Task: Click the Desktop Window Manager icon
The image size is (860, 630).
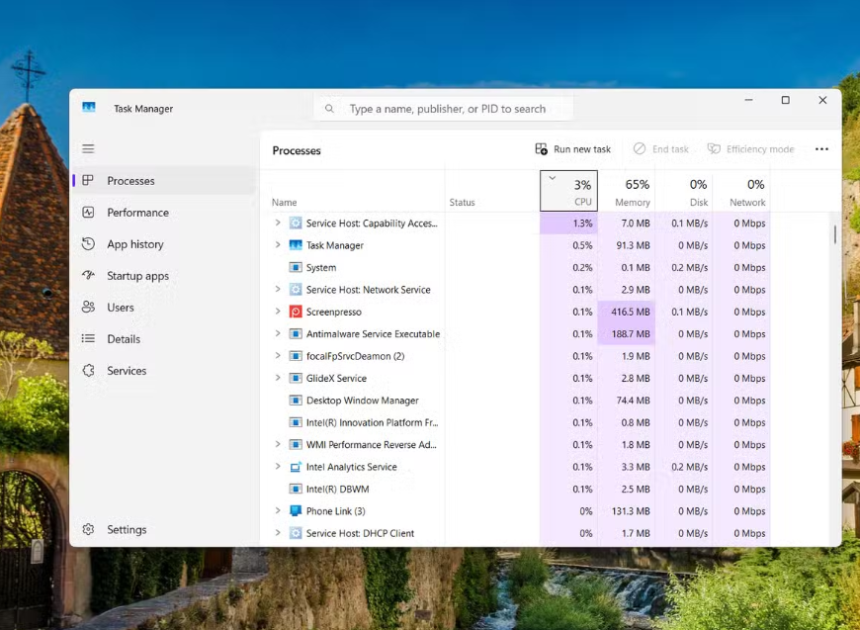Action: click(295, 400)
